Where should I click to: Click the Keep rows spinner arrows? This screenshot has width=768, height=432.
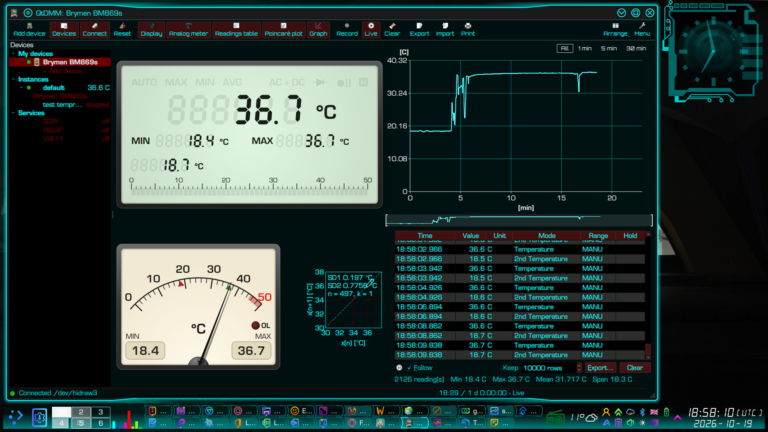click(x=579, y=368)
